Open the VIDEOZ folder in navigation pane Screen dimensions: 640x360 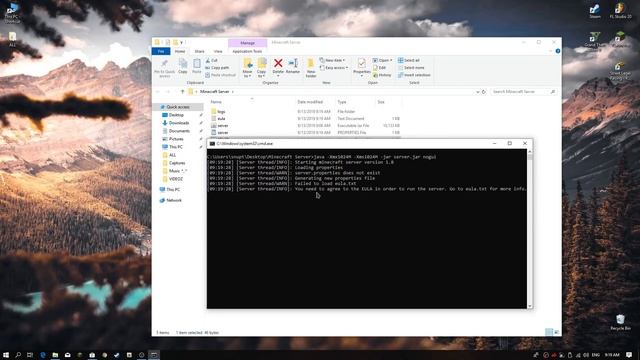point(176,179)
